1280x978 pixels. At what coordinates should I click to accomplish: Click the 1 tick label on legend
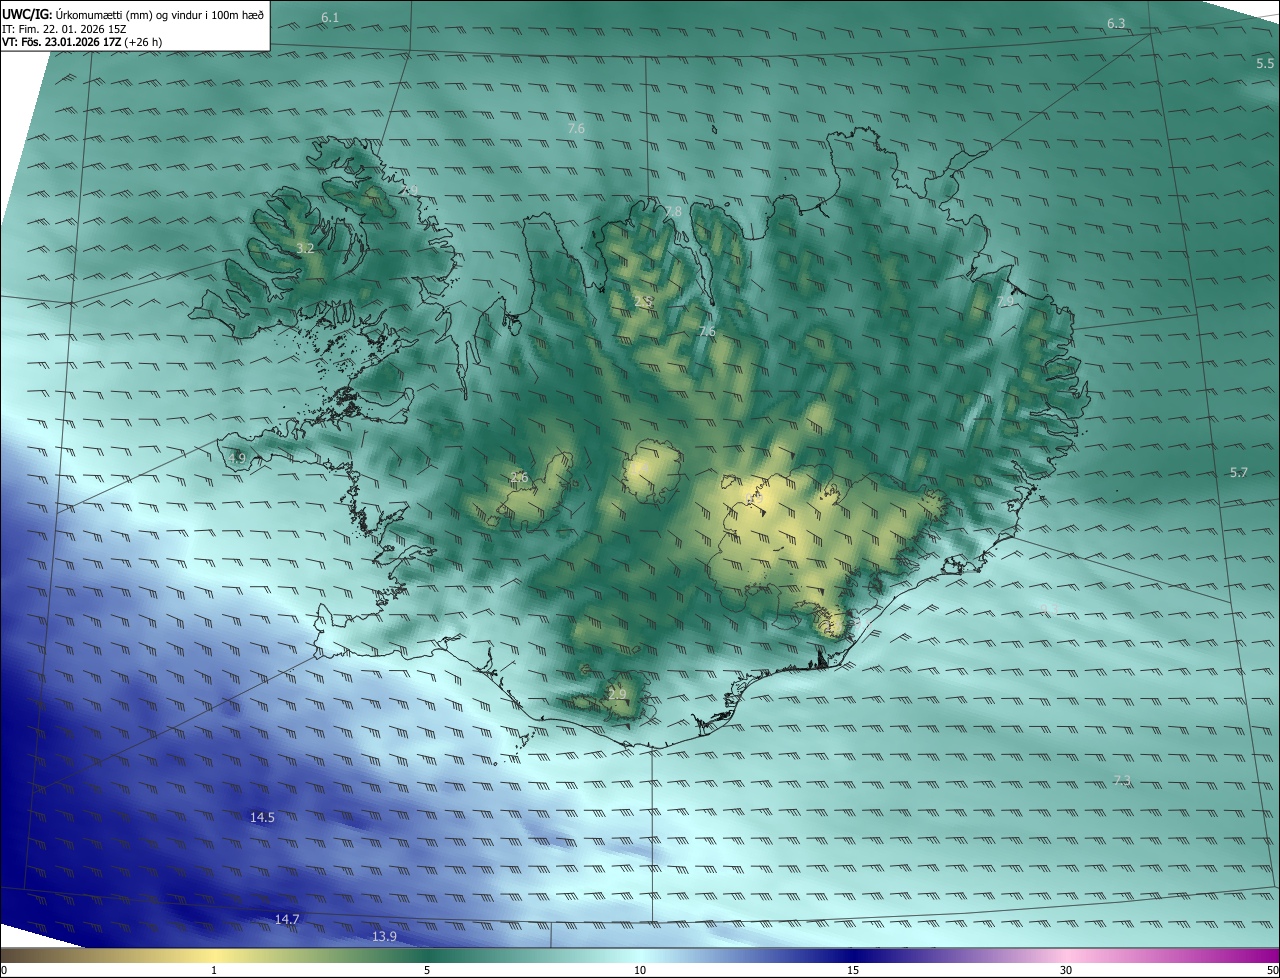pos(214,970)
